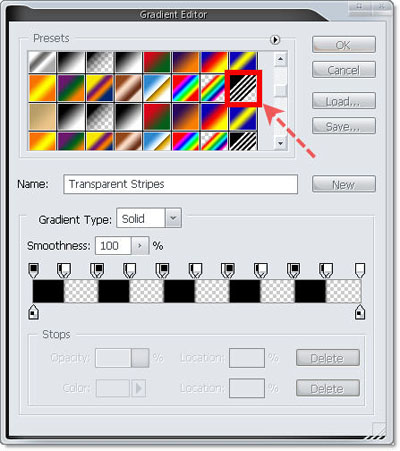Create a New gradient preset
Screen dimensions: 400x451
coord(344,184)
